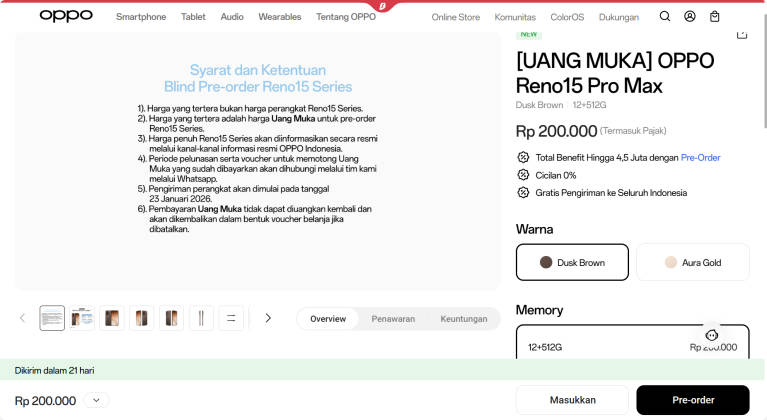Image resolution: width=767 pixels, height=420 pixels.
Task: Click the red banner pull-down tab
Action: click(383, 6)
